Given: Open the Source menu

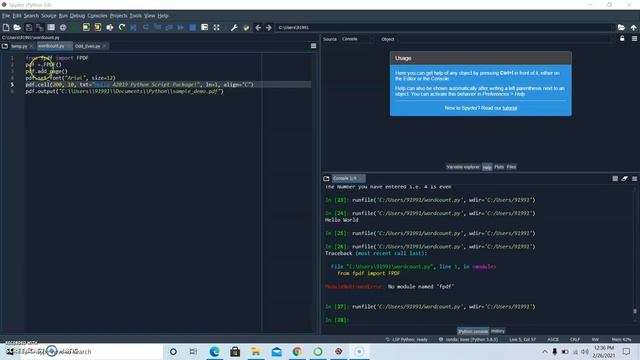Looking at the screenshot, I should (x=49, y=16).
